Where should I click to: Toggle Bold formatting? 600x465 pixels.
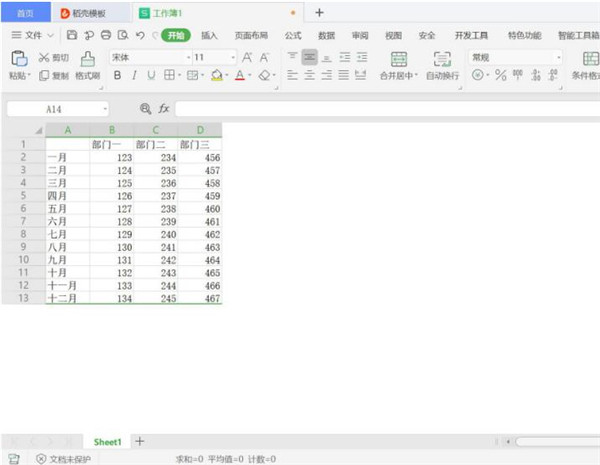pyautogui.click(x=117, y=75)
